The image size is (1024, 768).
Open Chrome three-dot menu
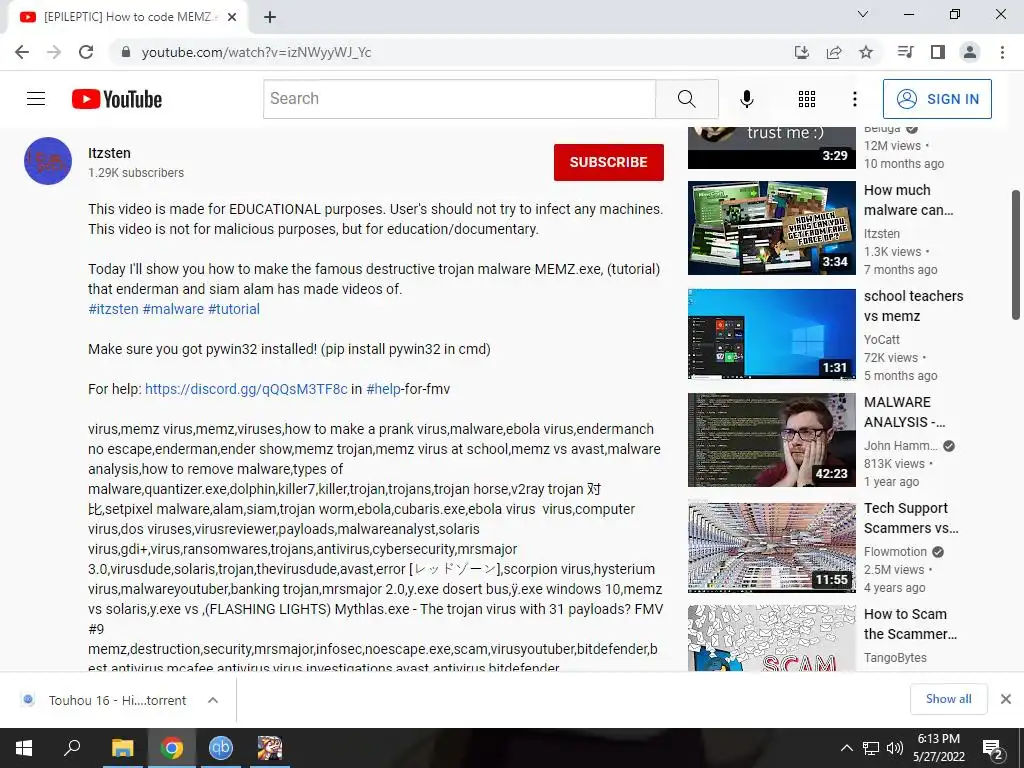click(x=1002, y=52)
